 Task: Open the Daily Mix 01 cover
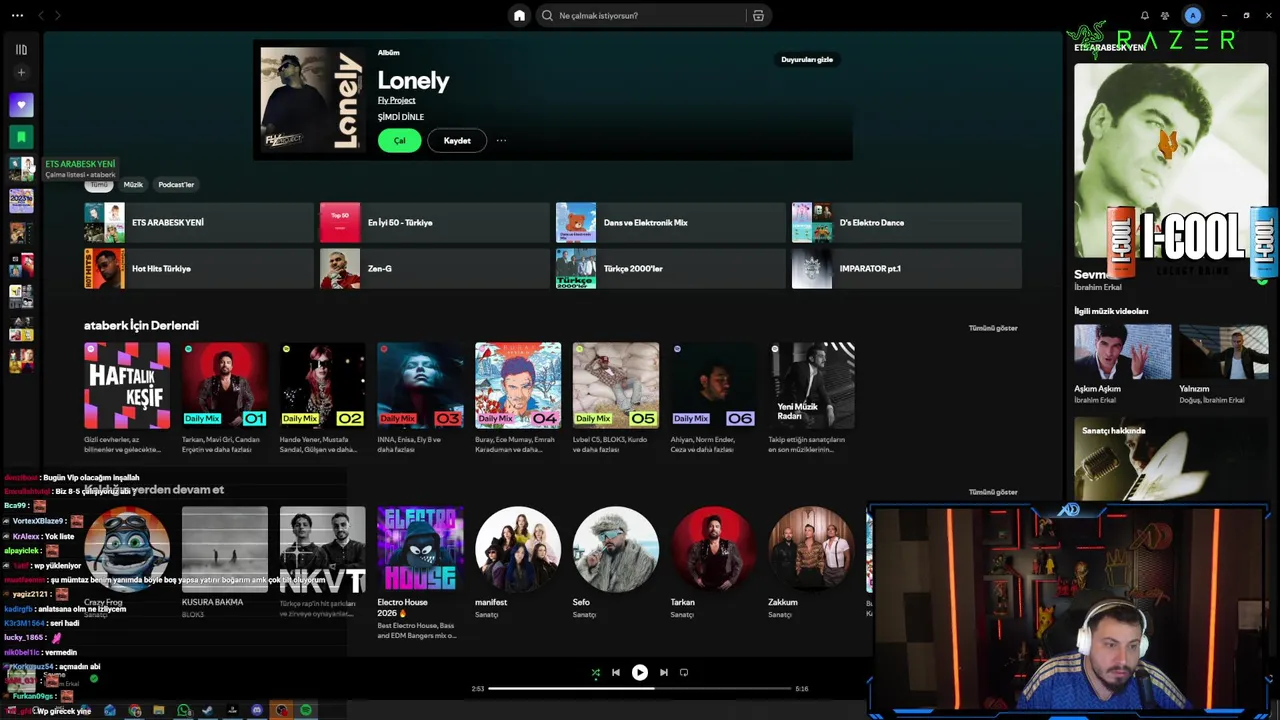(x=225, y=385)
